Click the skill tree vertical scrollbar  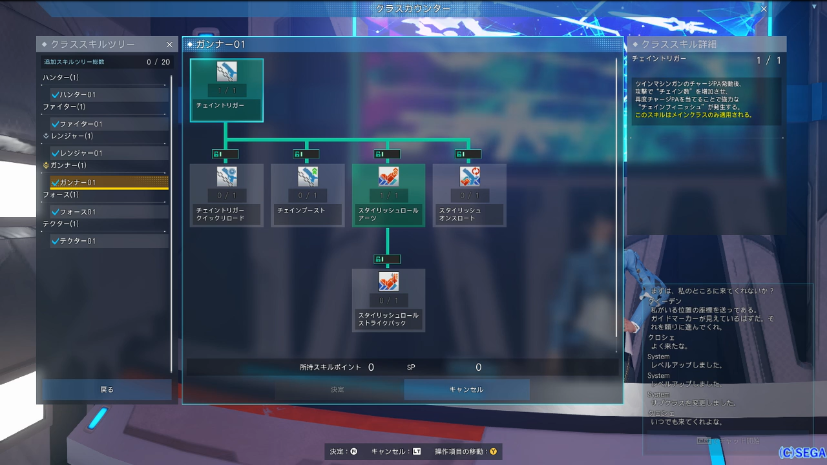(617, 198)
